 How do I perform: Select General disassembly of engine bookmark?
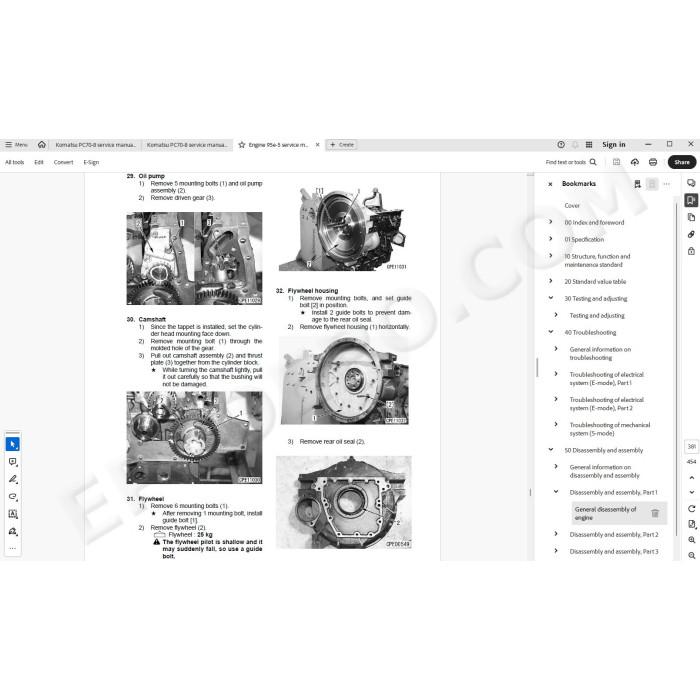tap(605, 513)
